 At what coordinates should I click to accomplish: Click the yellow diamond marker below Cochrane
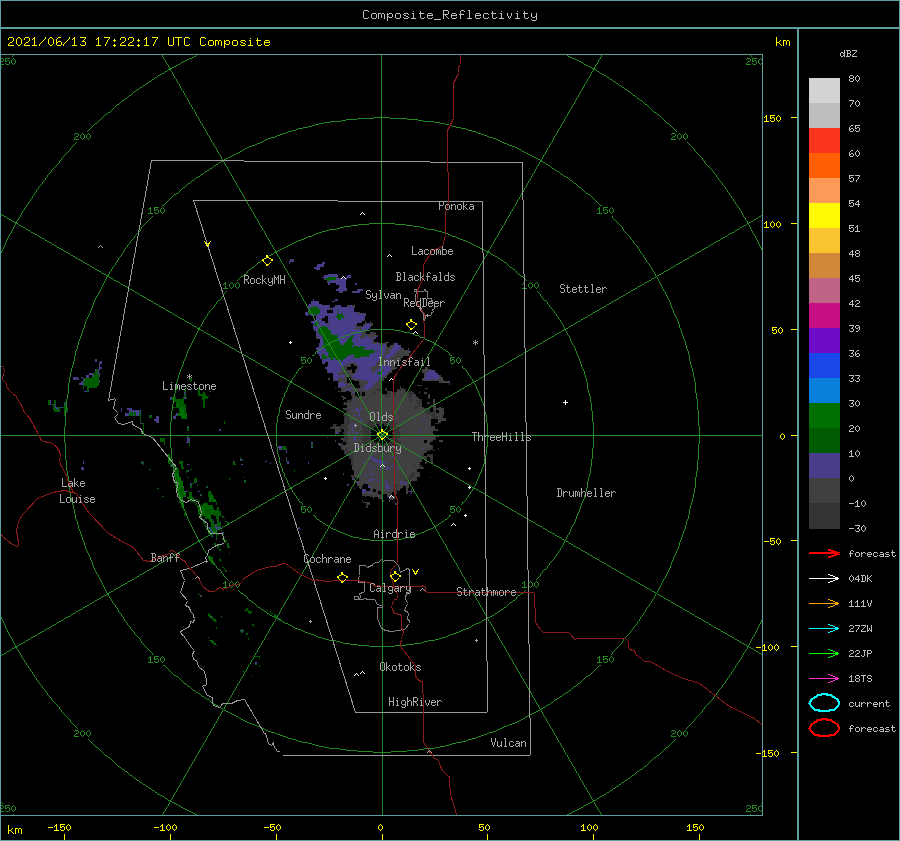343,577
